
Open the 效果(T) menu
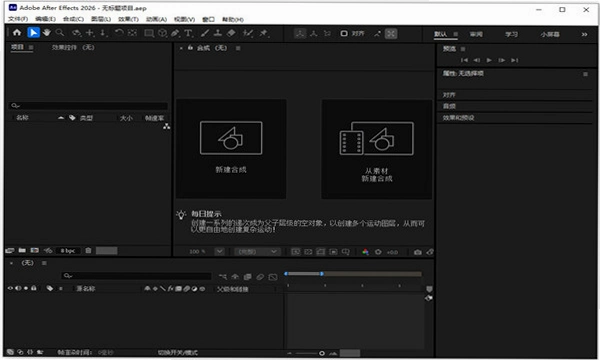[x=128, y=19]
